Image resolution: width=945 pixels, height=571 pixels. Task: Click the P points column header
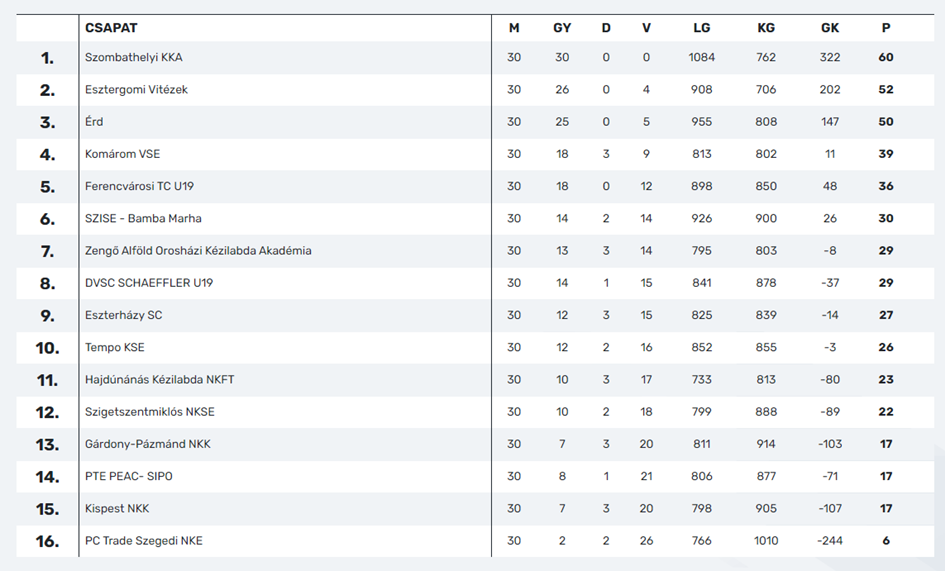point(886,28)
